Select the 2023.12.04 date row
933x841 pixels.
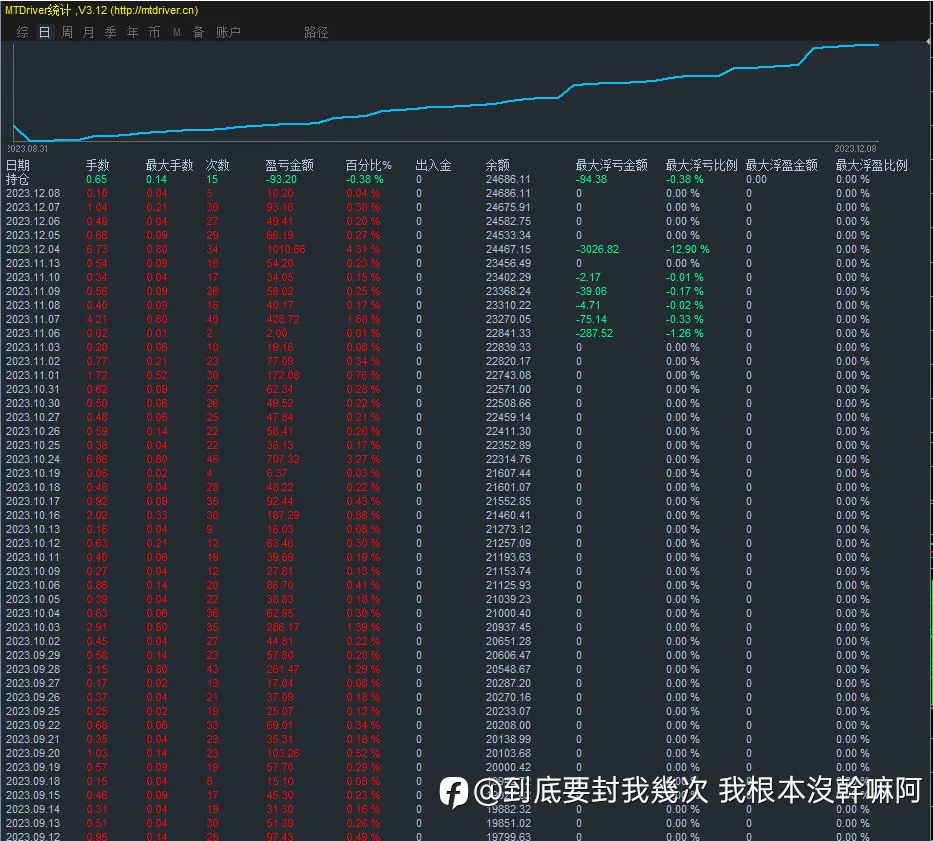coord(33,249)
